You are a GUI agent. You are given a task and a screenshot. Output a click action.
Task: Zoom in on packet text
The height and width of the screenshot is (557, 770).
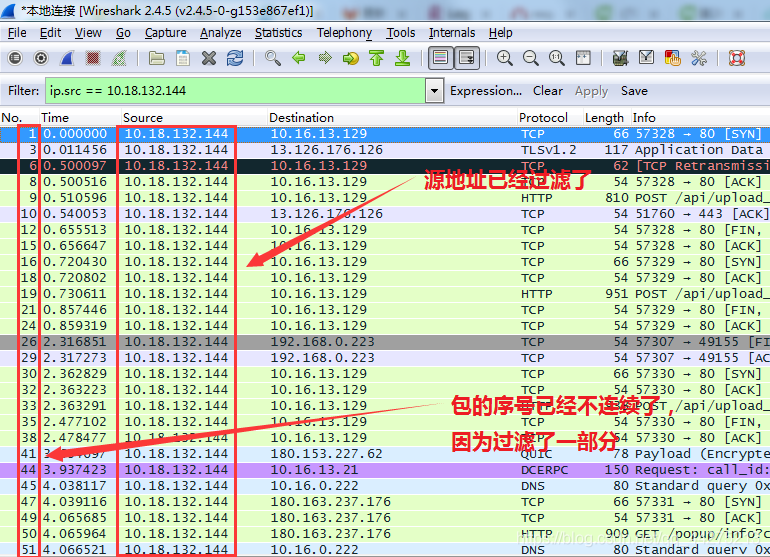504,58
